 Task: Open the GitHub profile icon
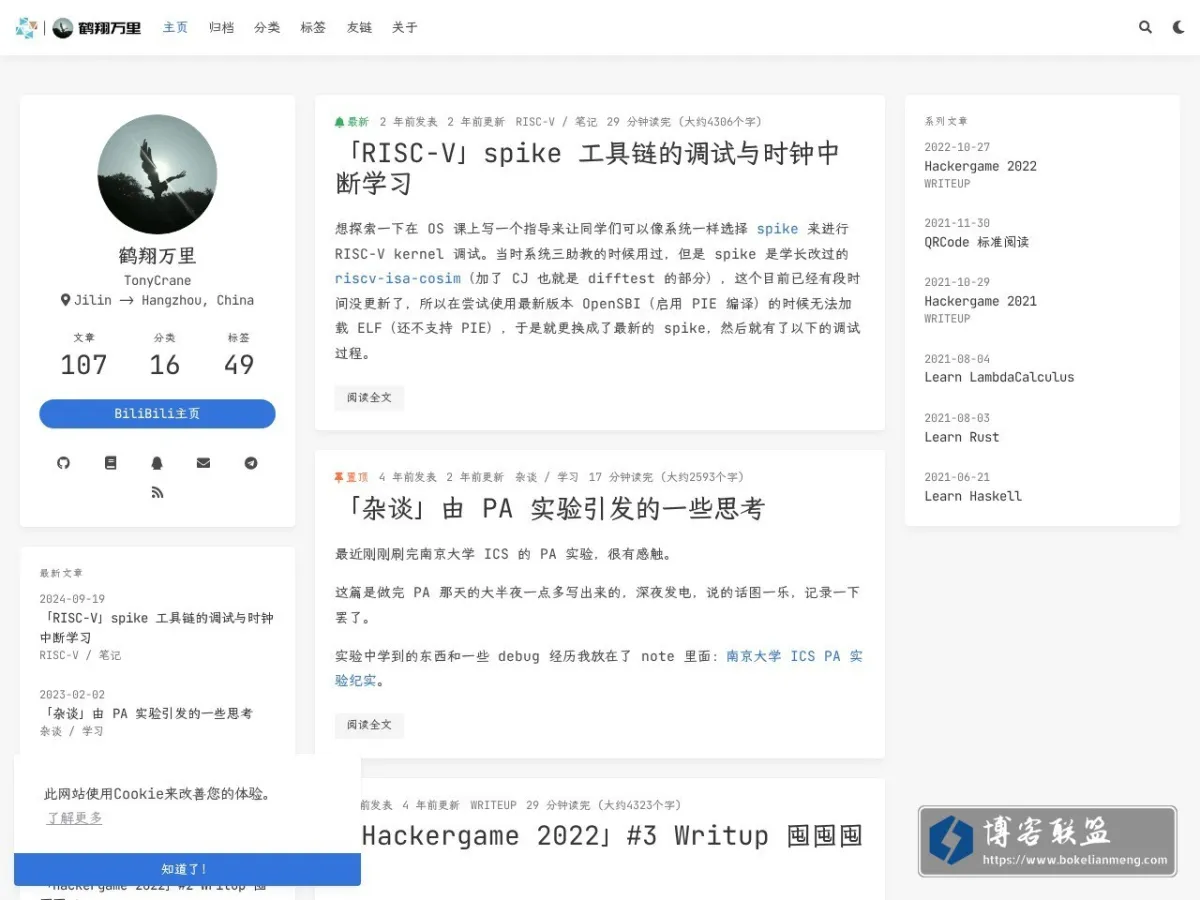pyautogui.click(x=64, y=463)
